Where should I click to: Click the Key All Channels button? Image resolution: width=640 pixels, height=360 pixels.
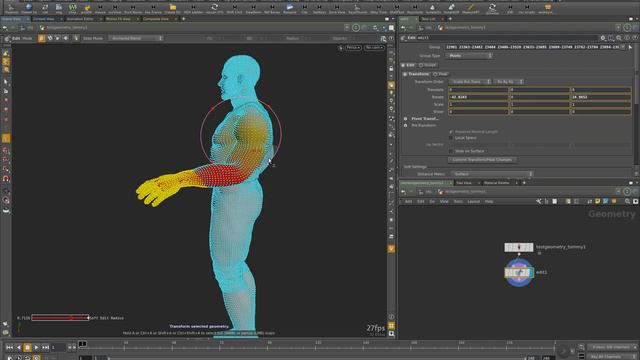(611, 357)
